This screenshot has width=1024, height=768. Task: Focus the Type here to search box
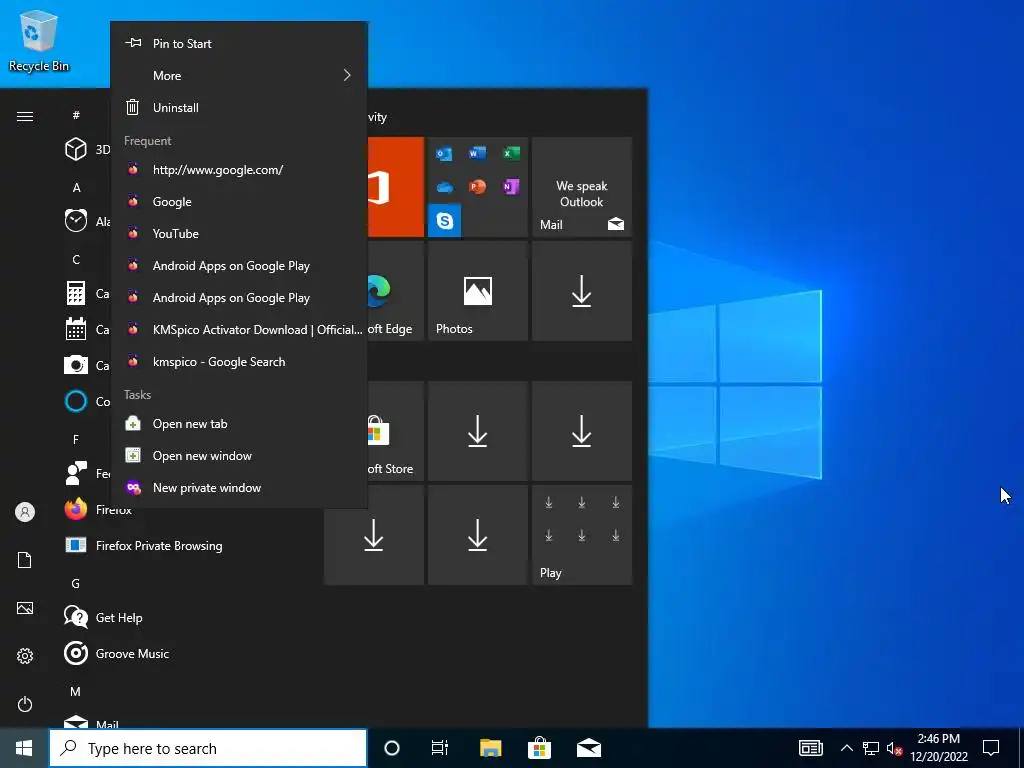(x=208, y=748)
